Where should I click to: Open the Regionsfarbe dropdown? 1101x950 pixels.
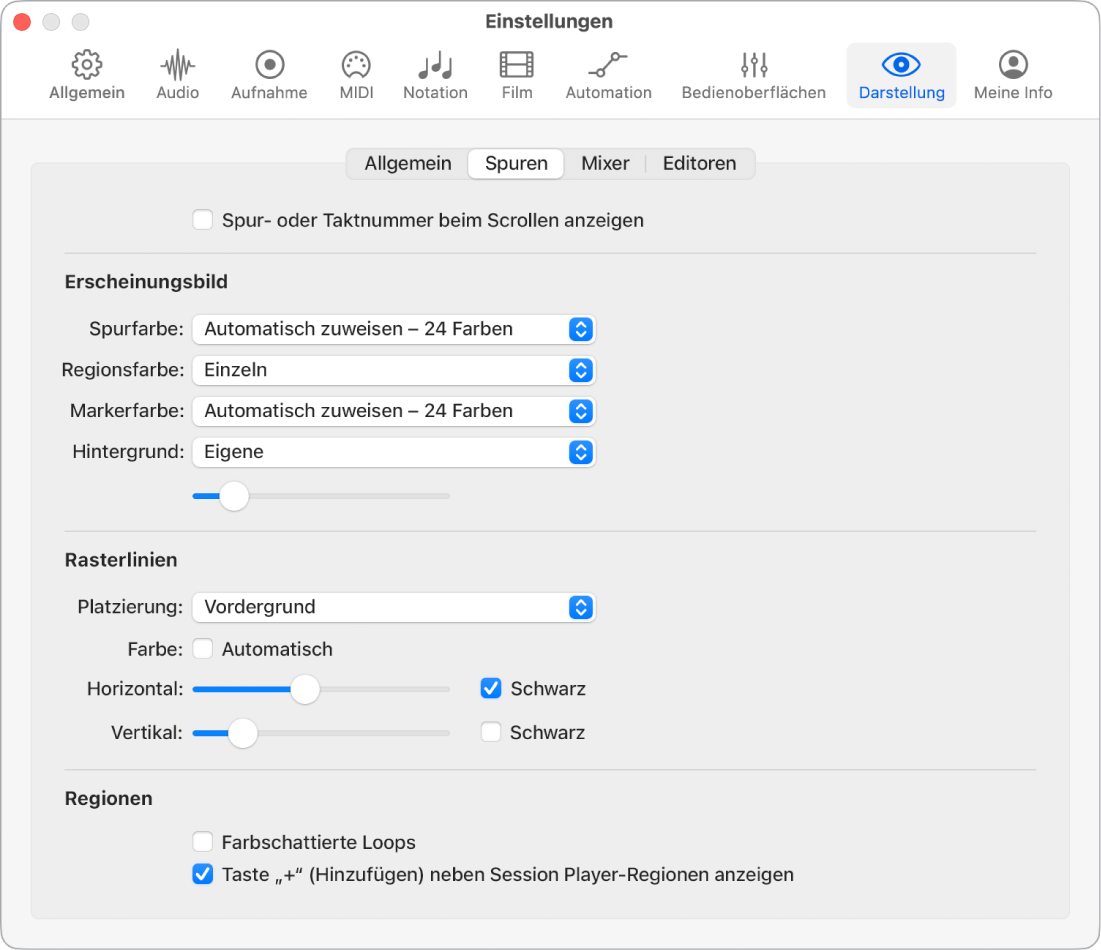[x=394, y=370]
